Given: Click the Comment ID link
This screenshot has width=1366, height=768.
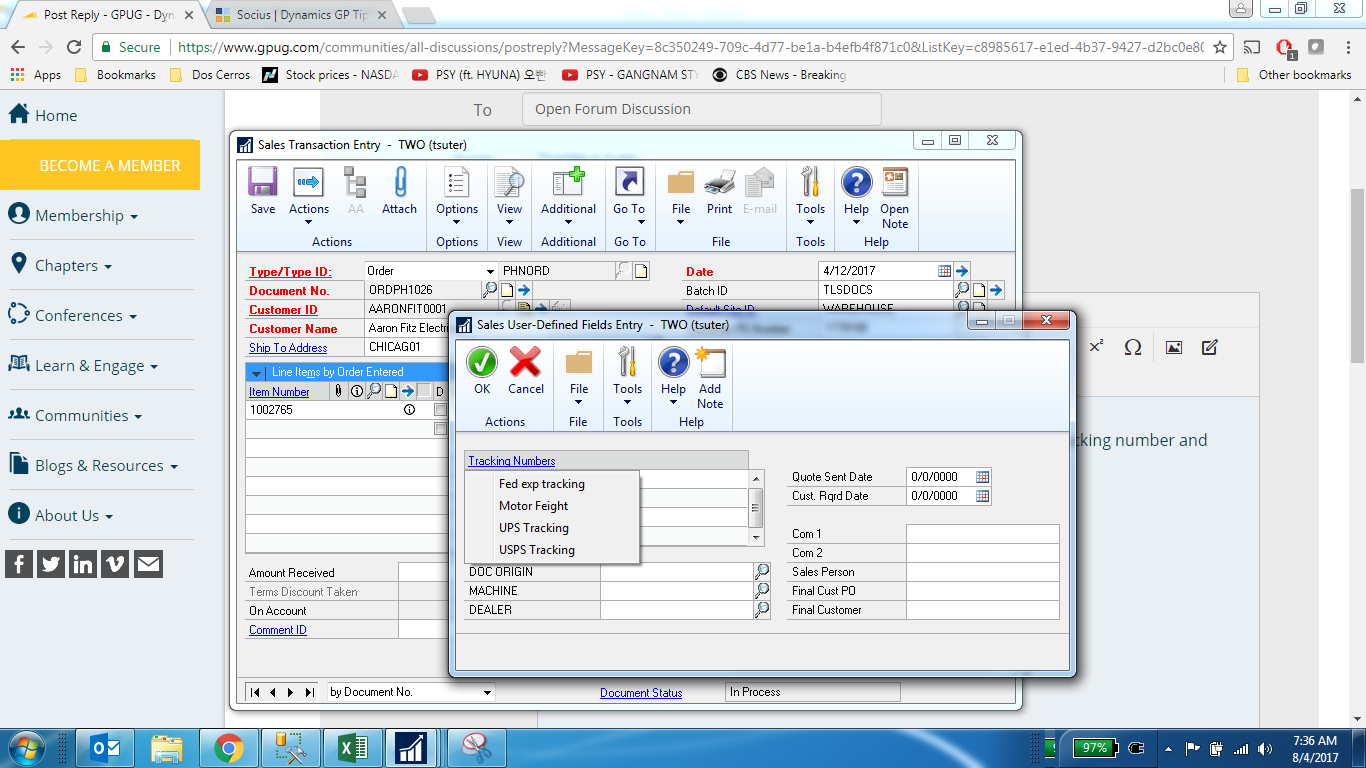Looking at the screenshot, I should 278,630.
